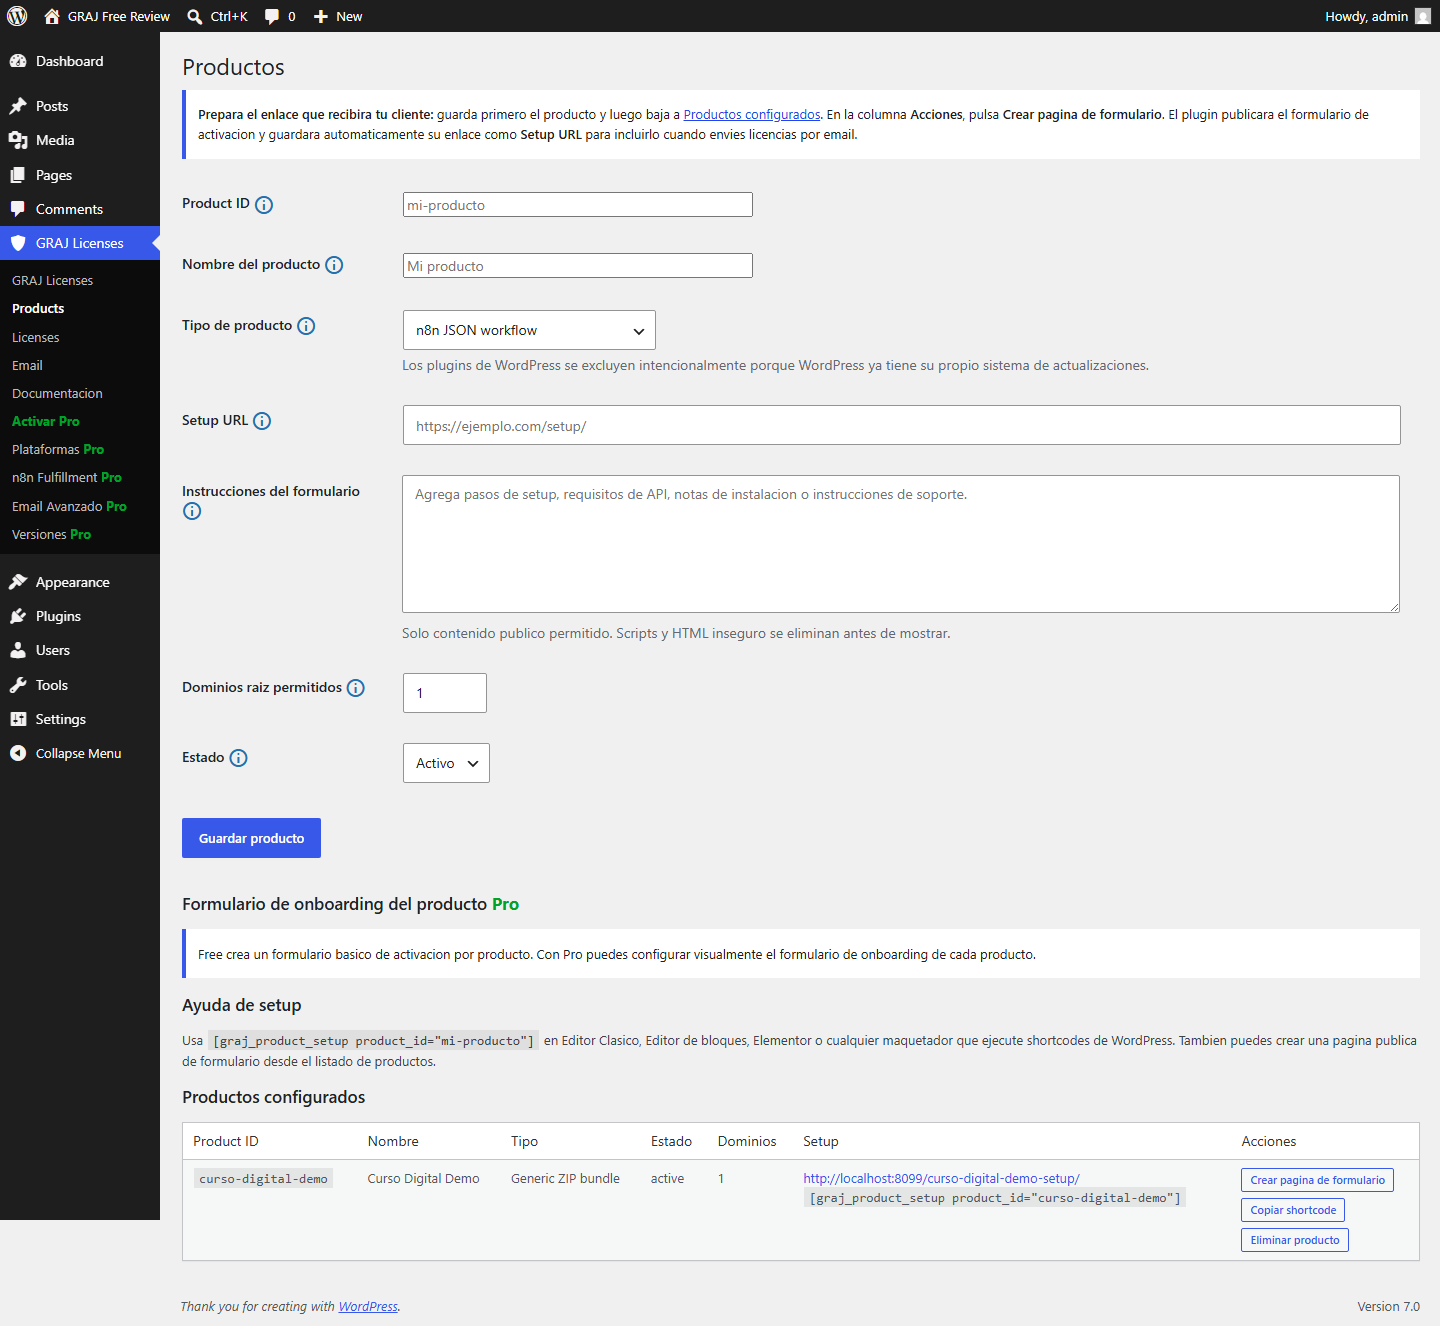
Task: Open the curso-digital-demo-setup URL link
Action: click(941, 1179)
